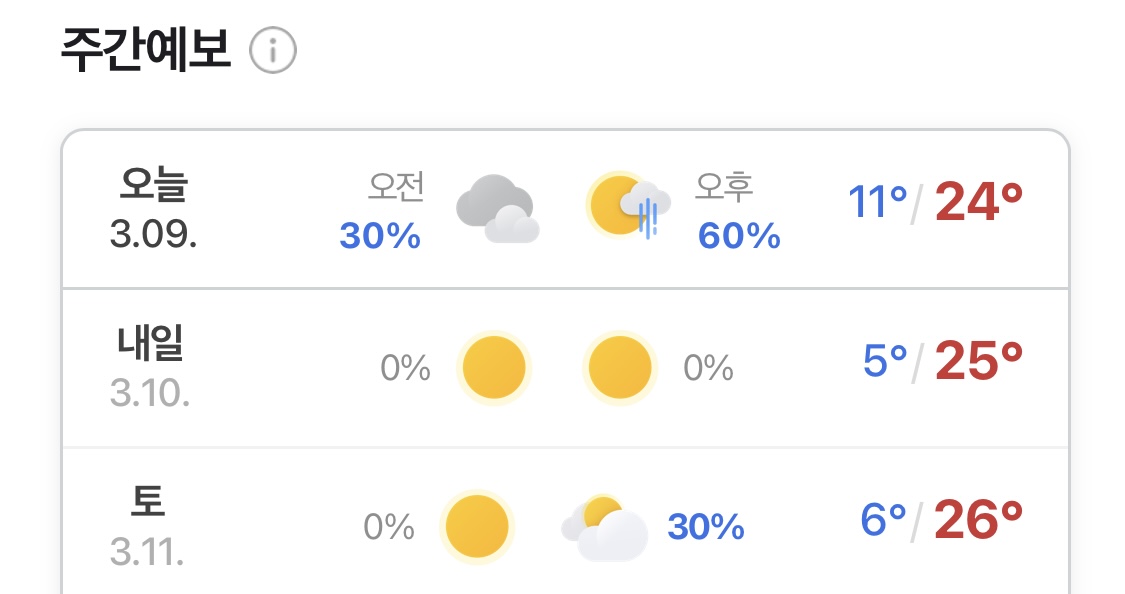
Task: Click today's low temperature 11°
Action: (877, 203)
